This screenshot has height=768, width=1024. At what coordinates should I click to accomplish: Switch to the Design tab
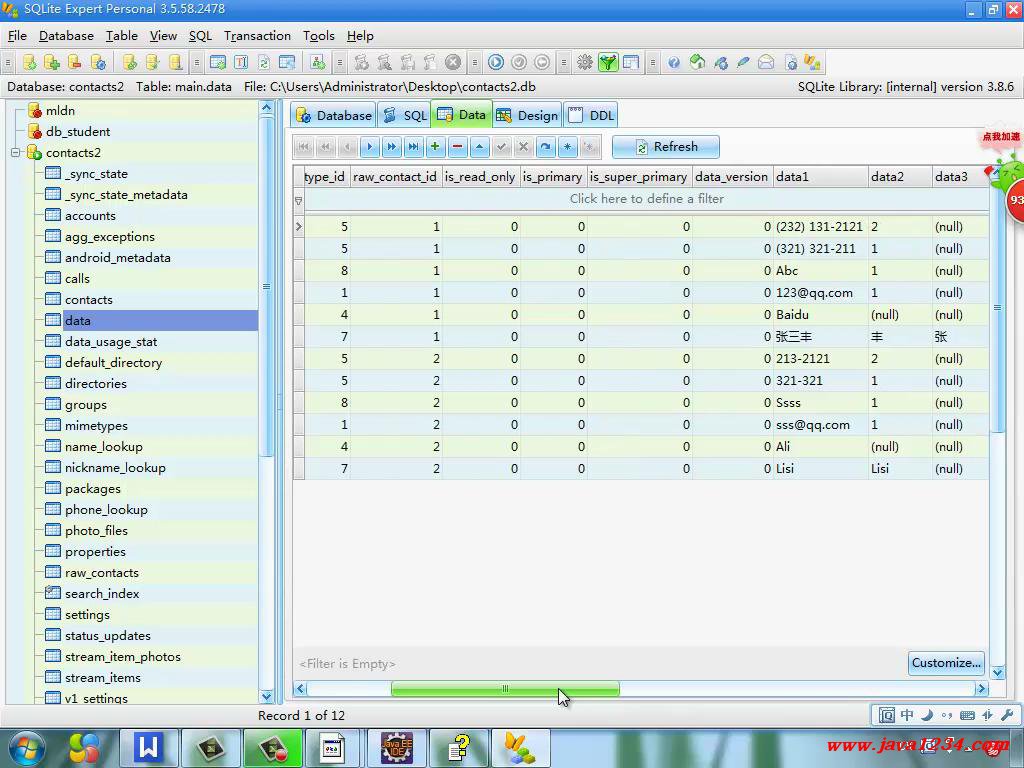tap(527, 115)
